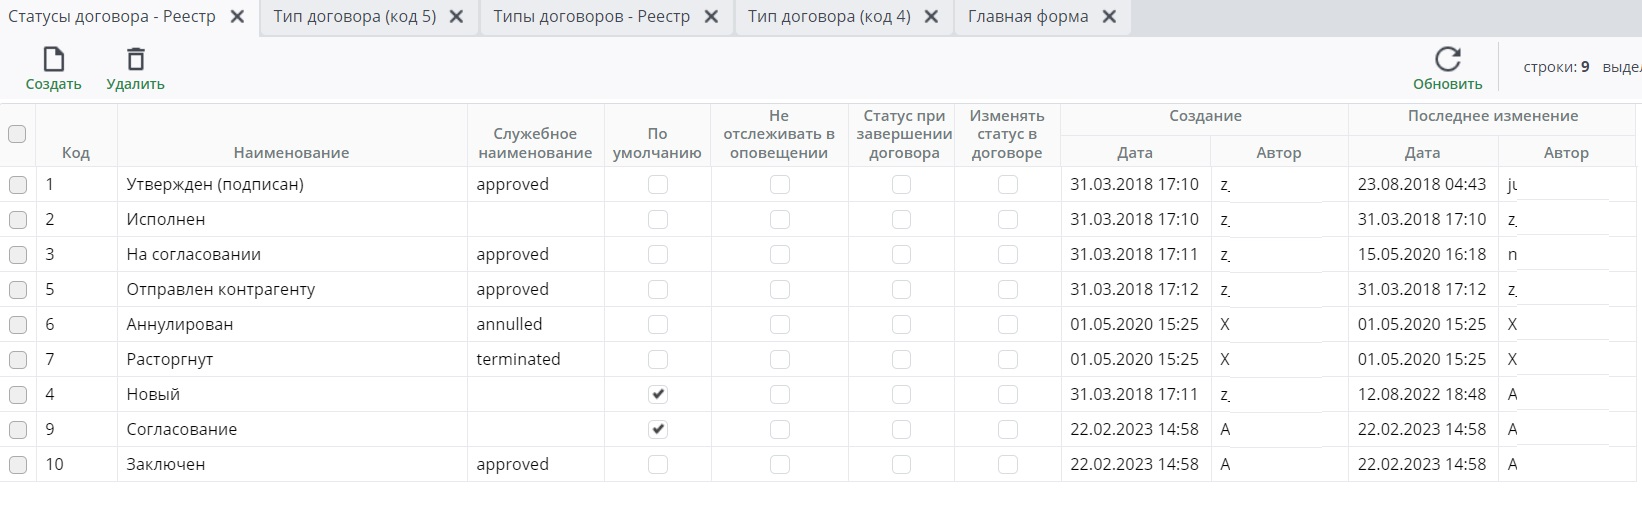Sort by the Код column header

pyautogui.click(x=76, y=153)
